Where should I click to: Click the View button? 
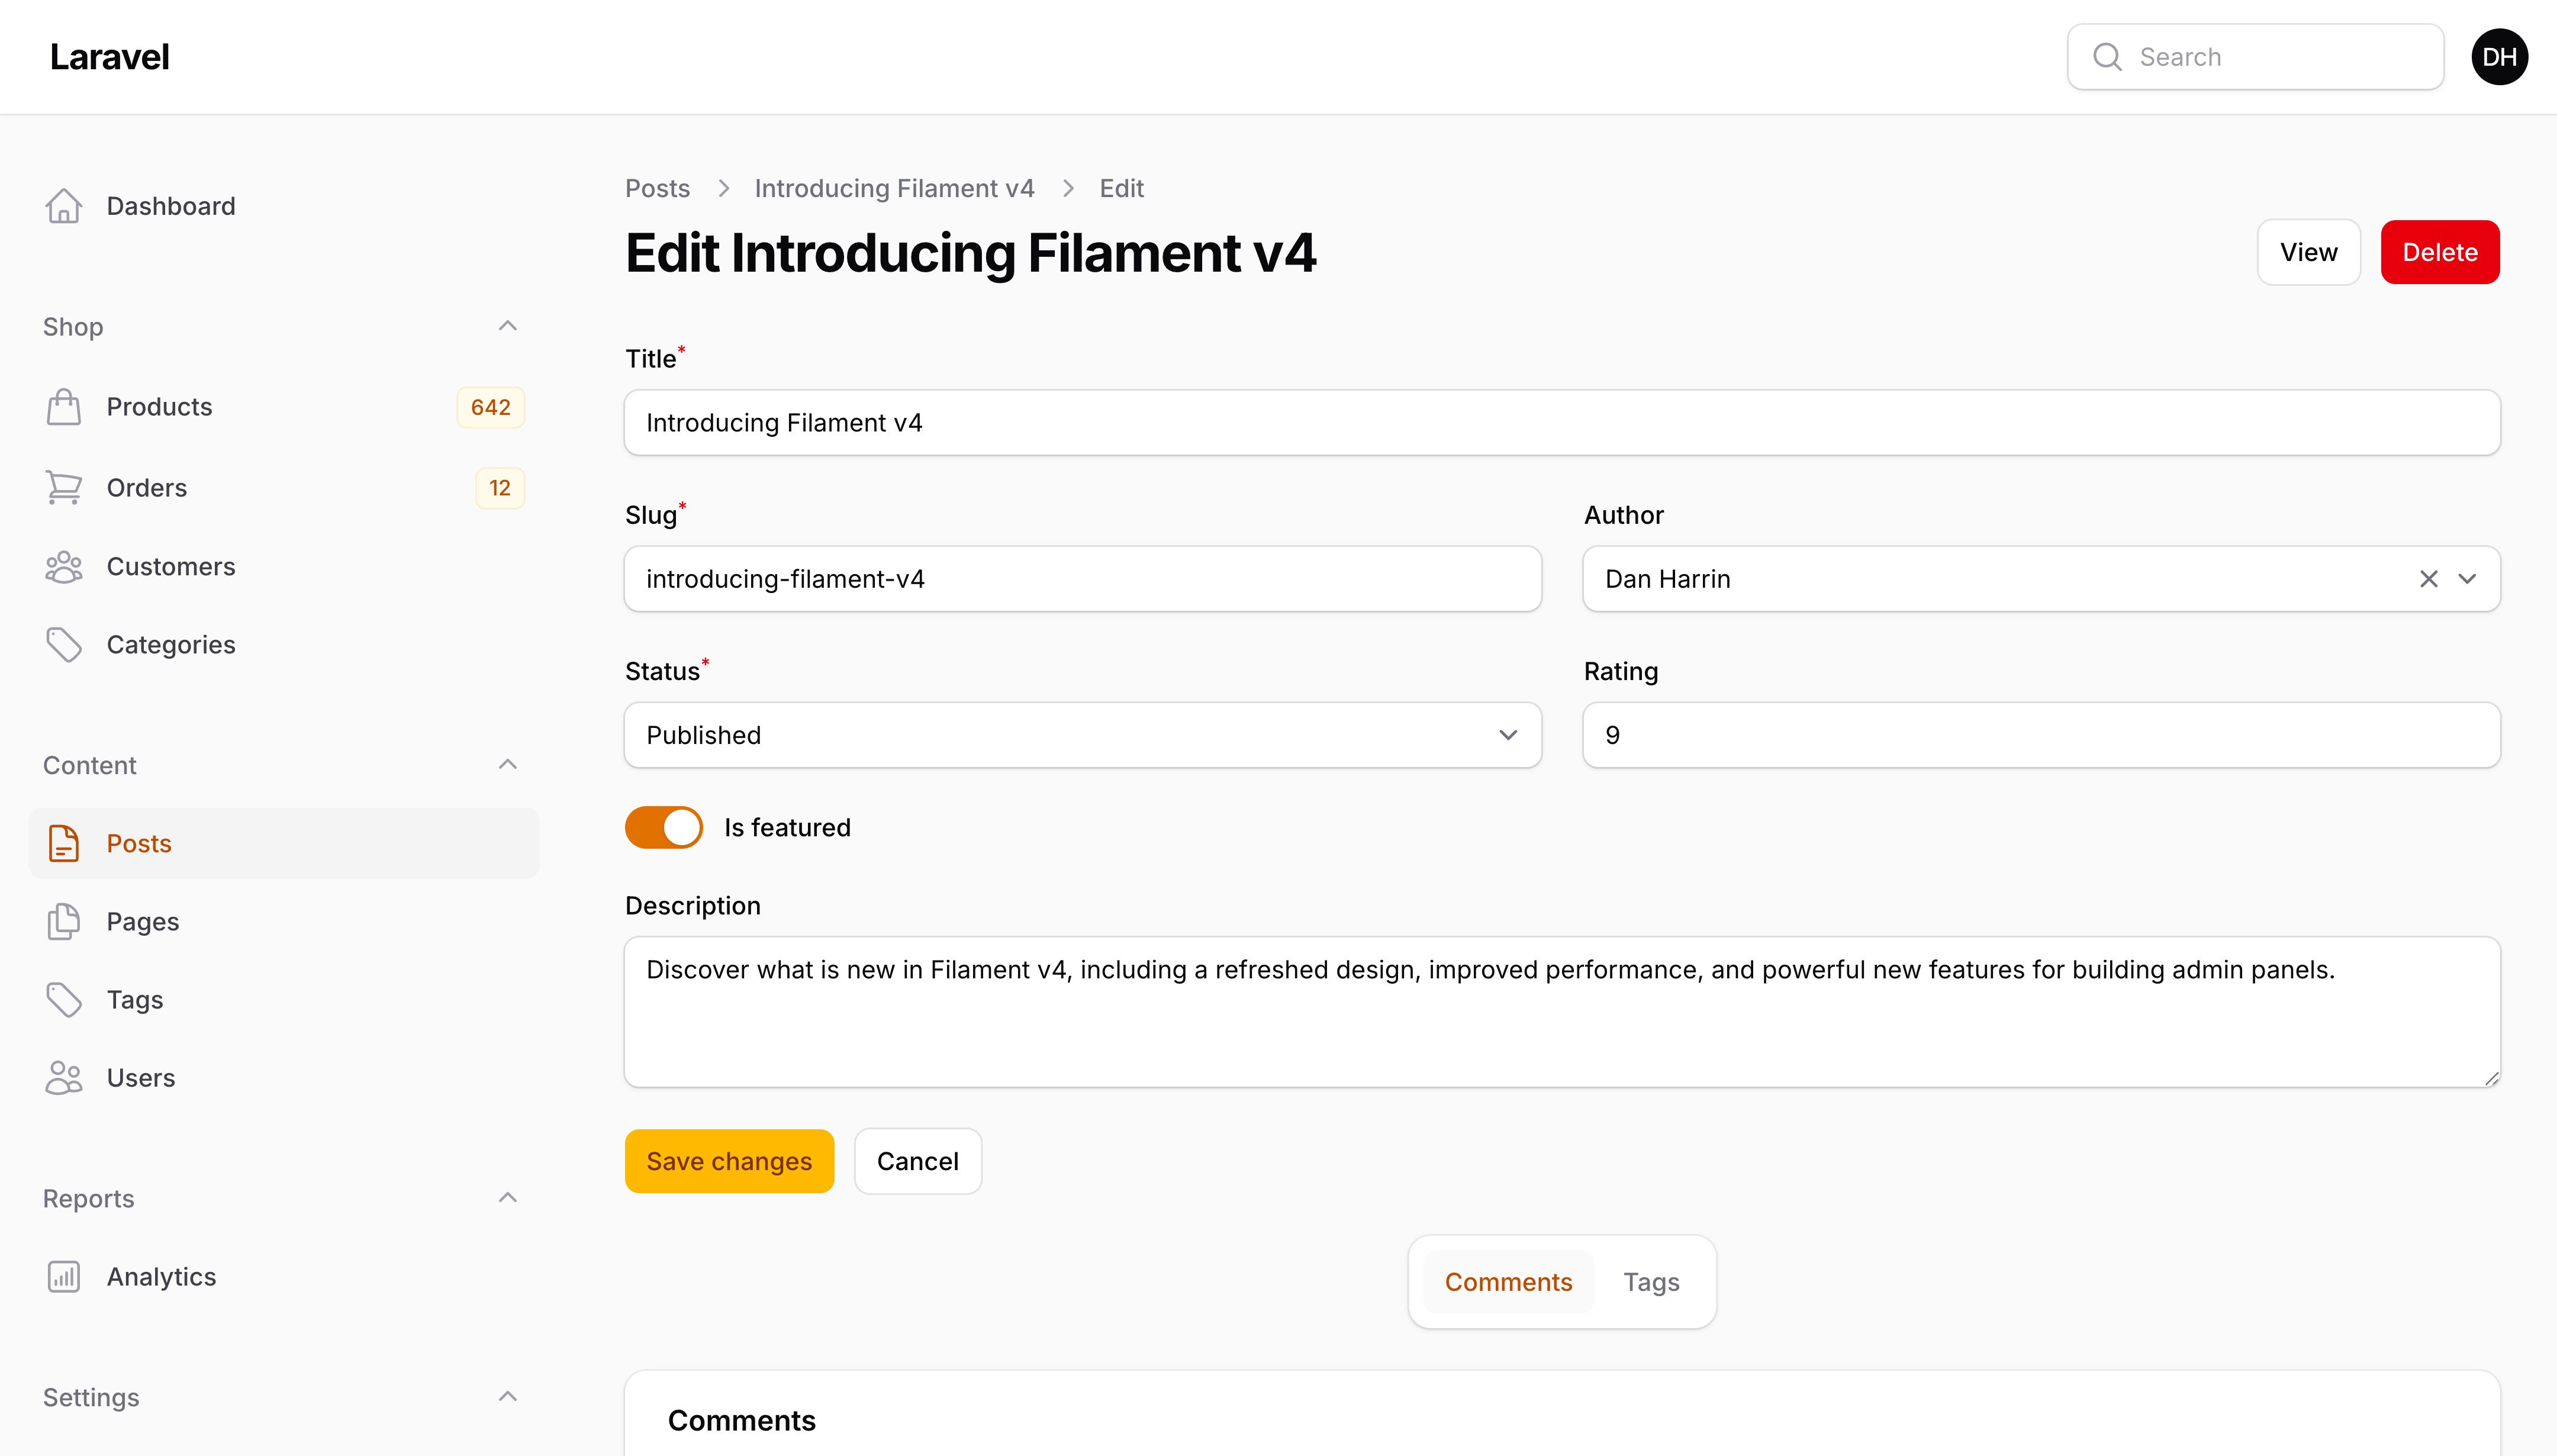[2308, 252]
